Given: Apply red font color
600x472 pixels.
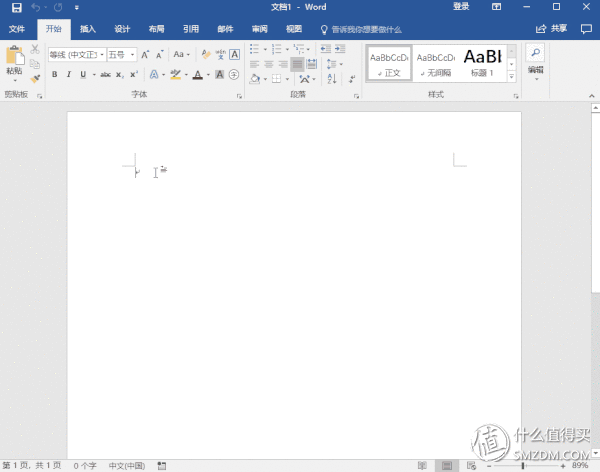Looking at the screenshot, I should tap(198, 75).
